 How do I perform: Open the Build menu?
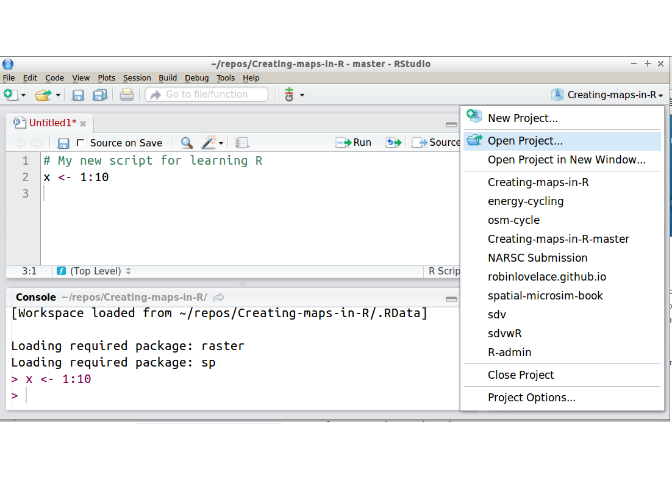168,78
